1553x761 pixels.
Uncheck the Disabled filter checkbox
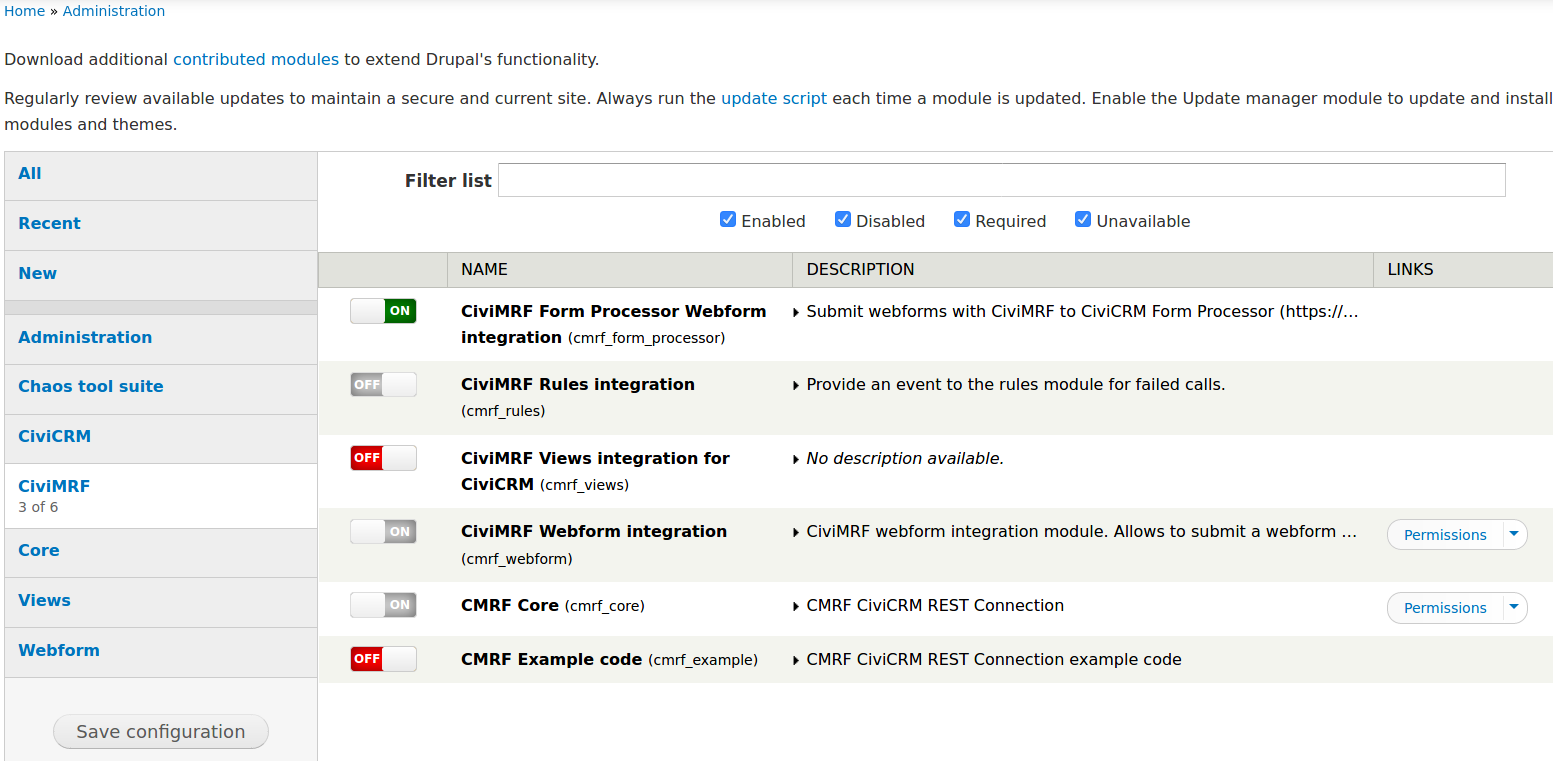tap(843, 220)
